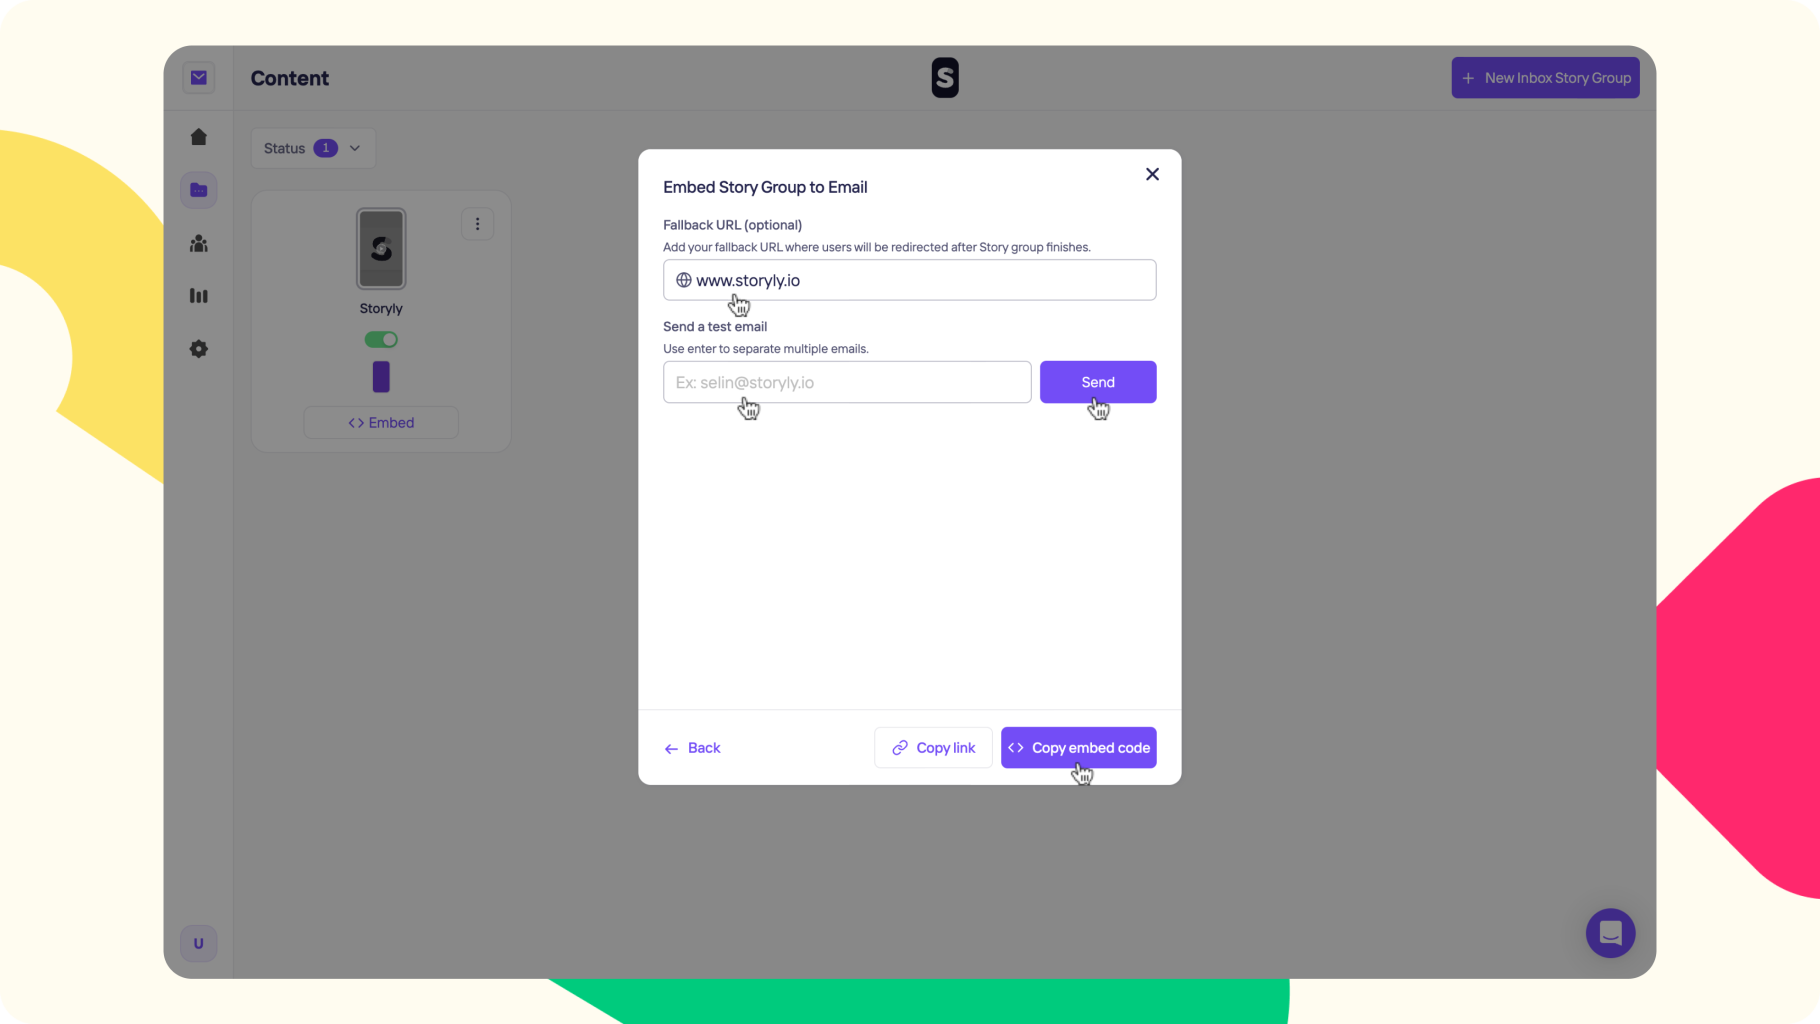Click the globe icon in Fallback URL field
This screenshot has height=1024, width=1820.
pyautogui.click(x=684, y=280)
